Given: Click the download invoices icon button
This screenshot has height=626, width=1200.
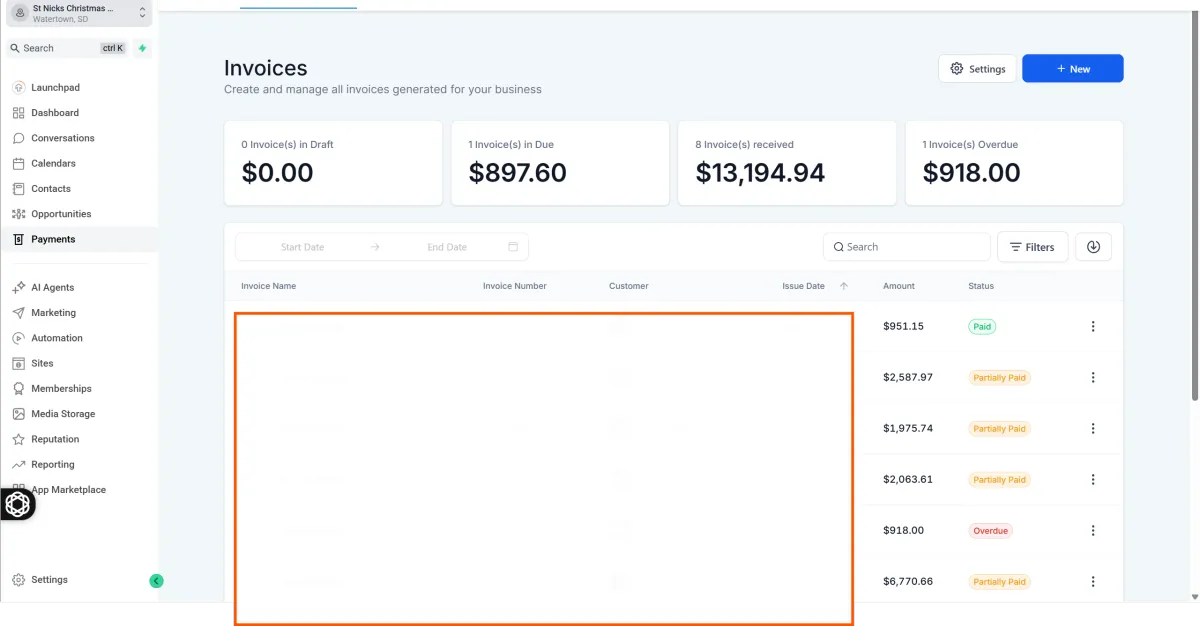Looking at the screenshot, I should pyautogui.click(x=1093, y=247).
